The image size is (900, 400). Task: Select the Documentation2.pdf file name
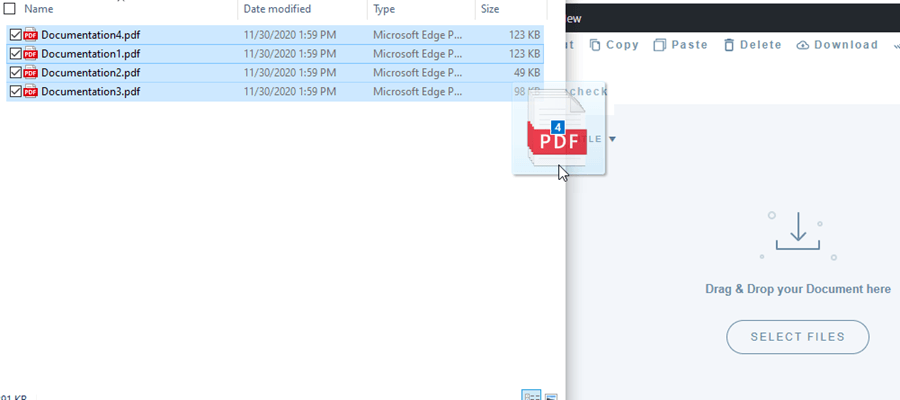90,73
